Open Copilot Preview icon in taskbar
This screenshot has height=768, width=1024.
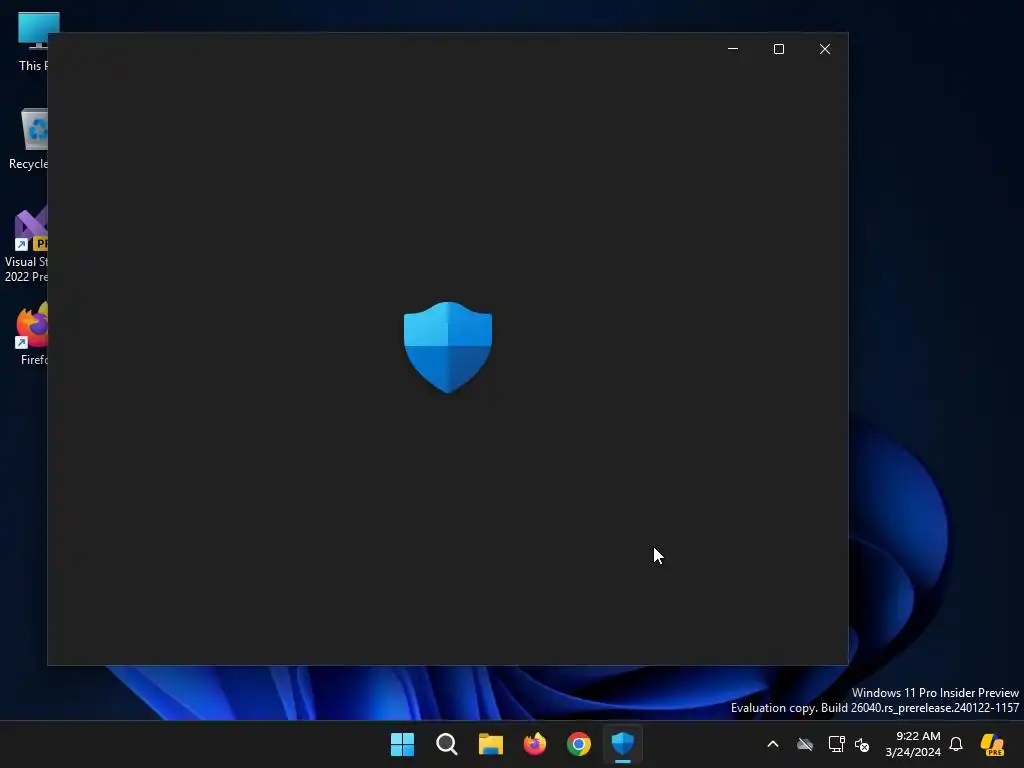992,744
